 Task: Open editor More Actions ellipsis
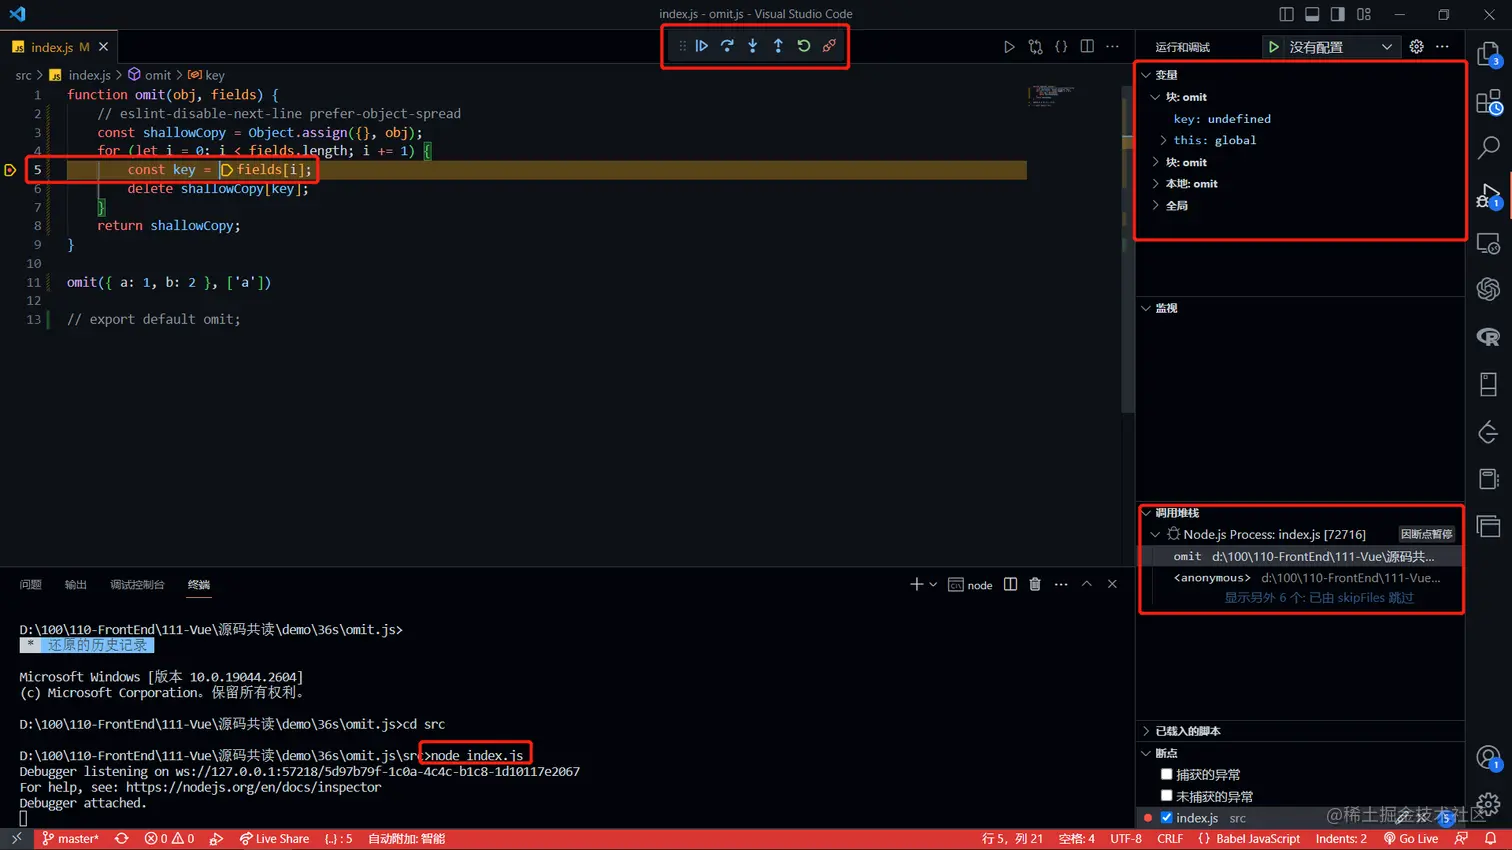pyautogui.click(x=1112, y=47)
